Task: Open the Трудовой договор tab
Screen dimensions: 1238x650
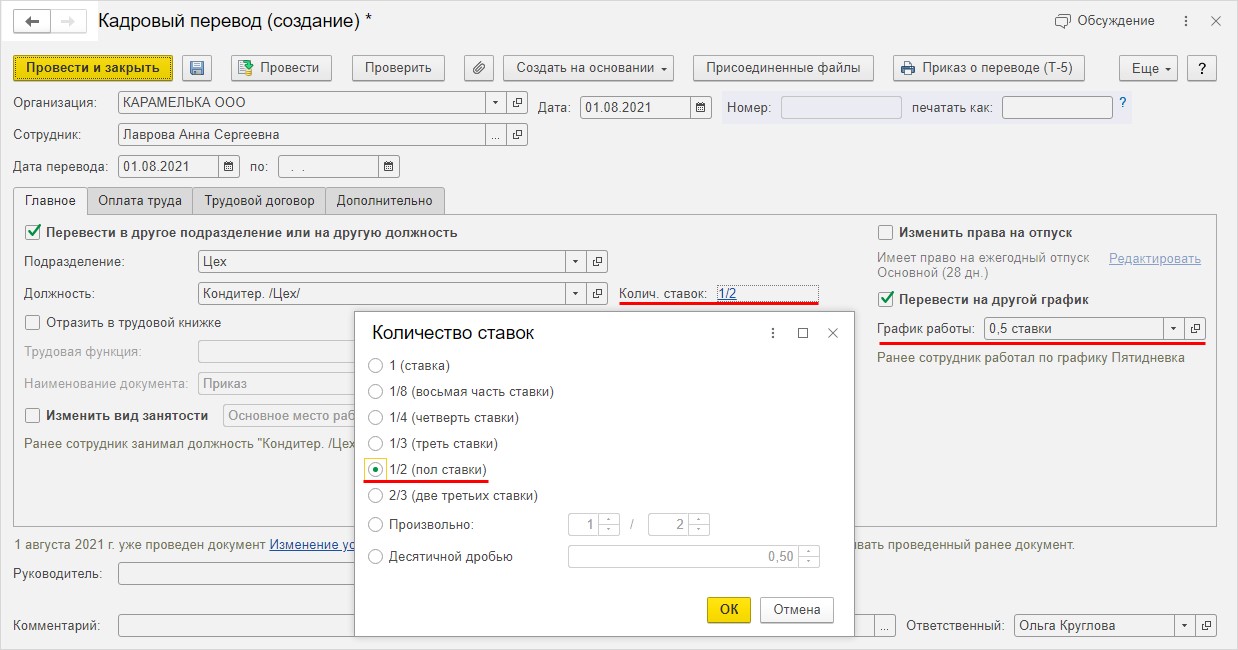Action: click(259, 201)
